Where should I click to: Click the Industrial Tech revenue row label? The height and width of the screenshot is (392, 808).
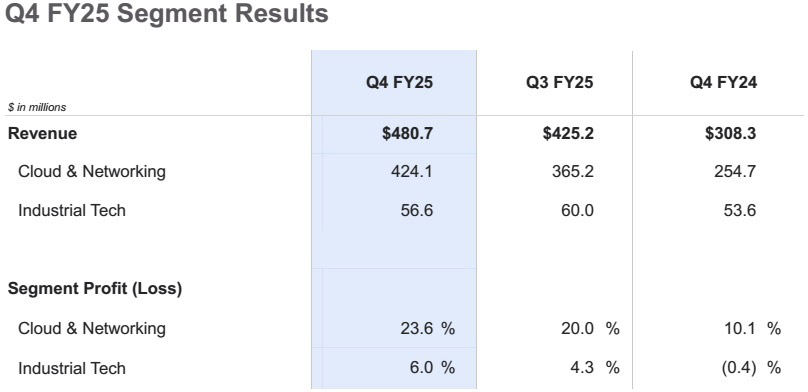pos(72,210)
